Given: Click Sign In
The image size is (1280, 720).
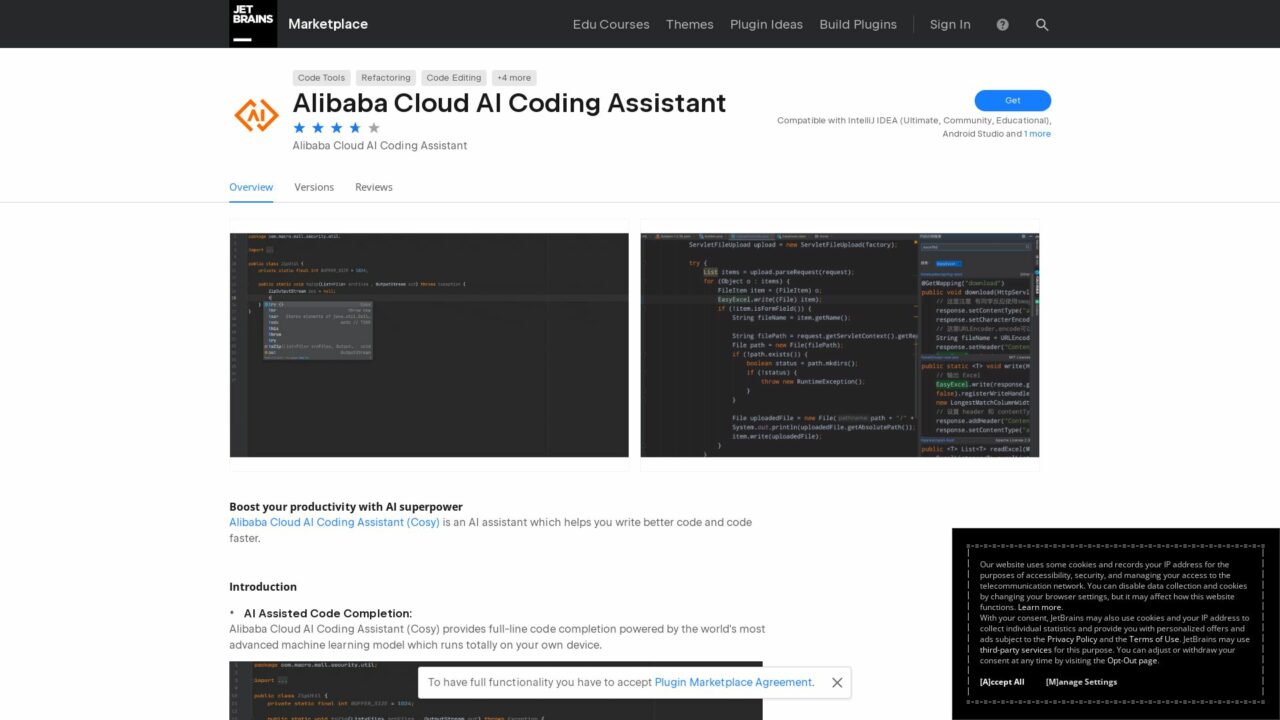Looking at the screenshot, I should tap(949, 24).
